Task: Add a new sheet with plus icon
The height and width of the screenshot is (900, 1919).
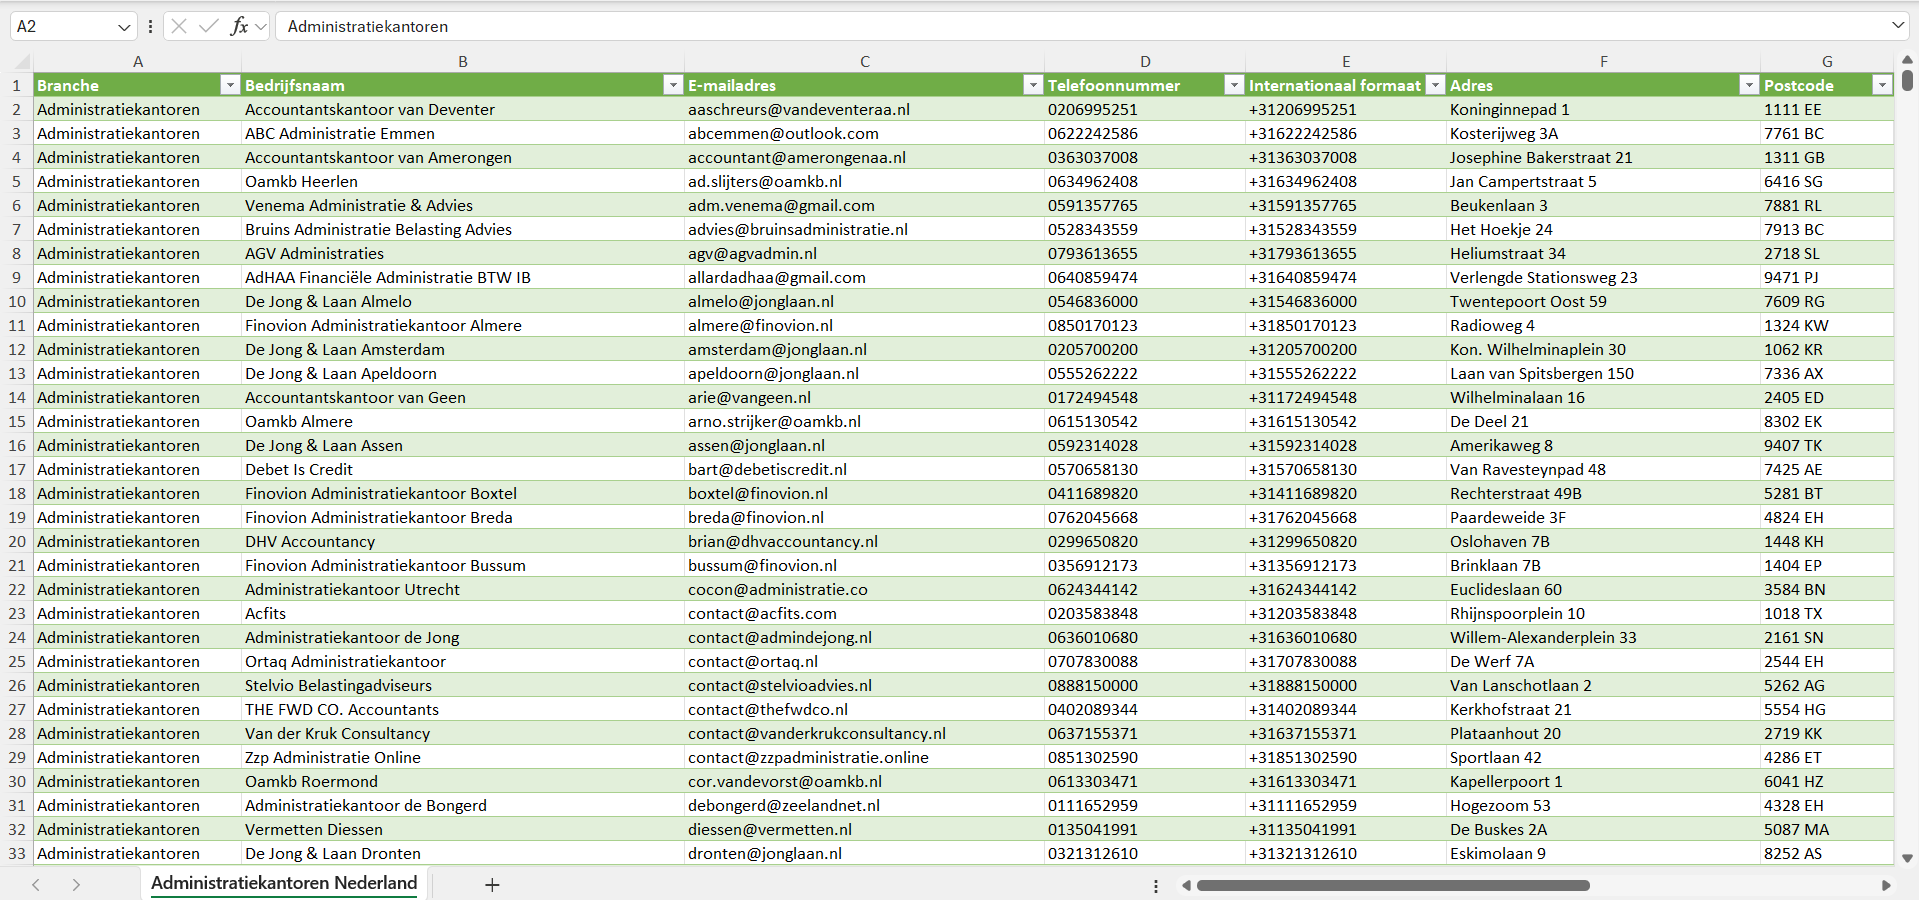Action: [x=492, y=885]
